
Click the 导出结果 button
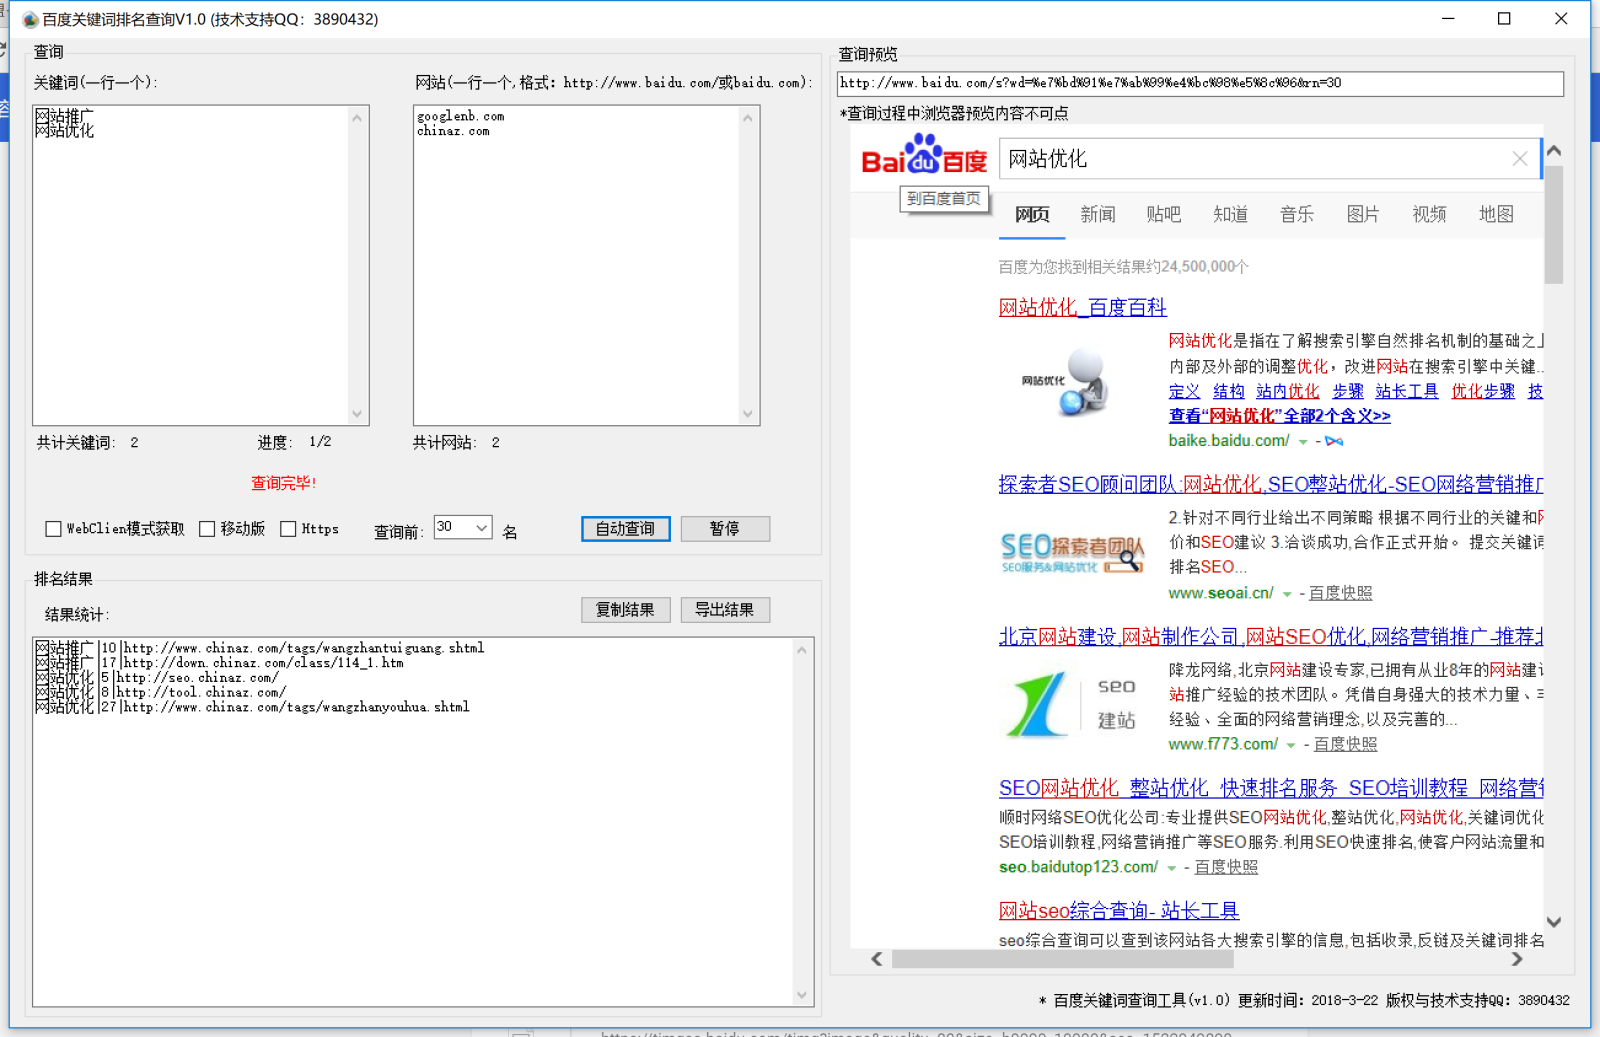click(725, 610)
